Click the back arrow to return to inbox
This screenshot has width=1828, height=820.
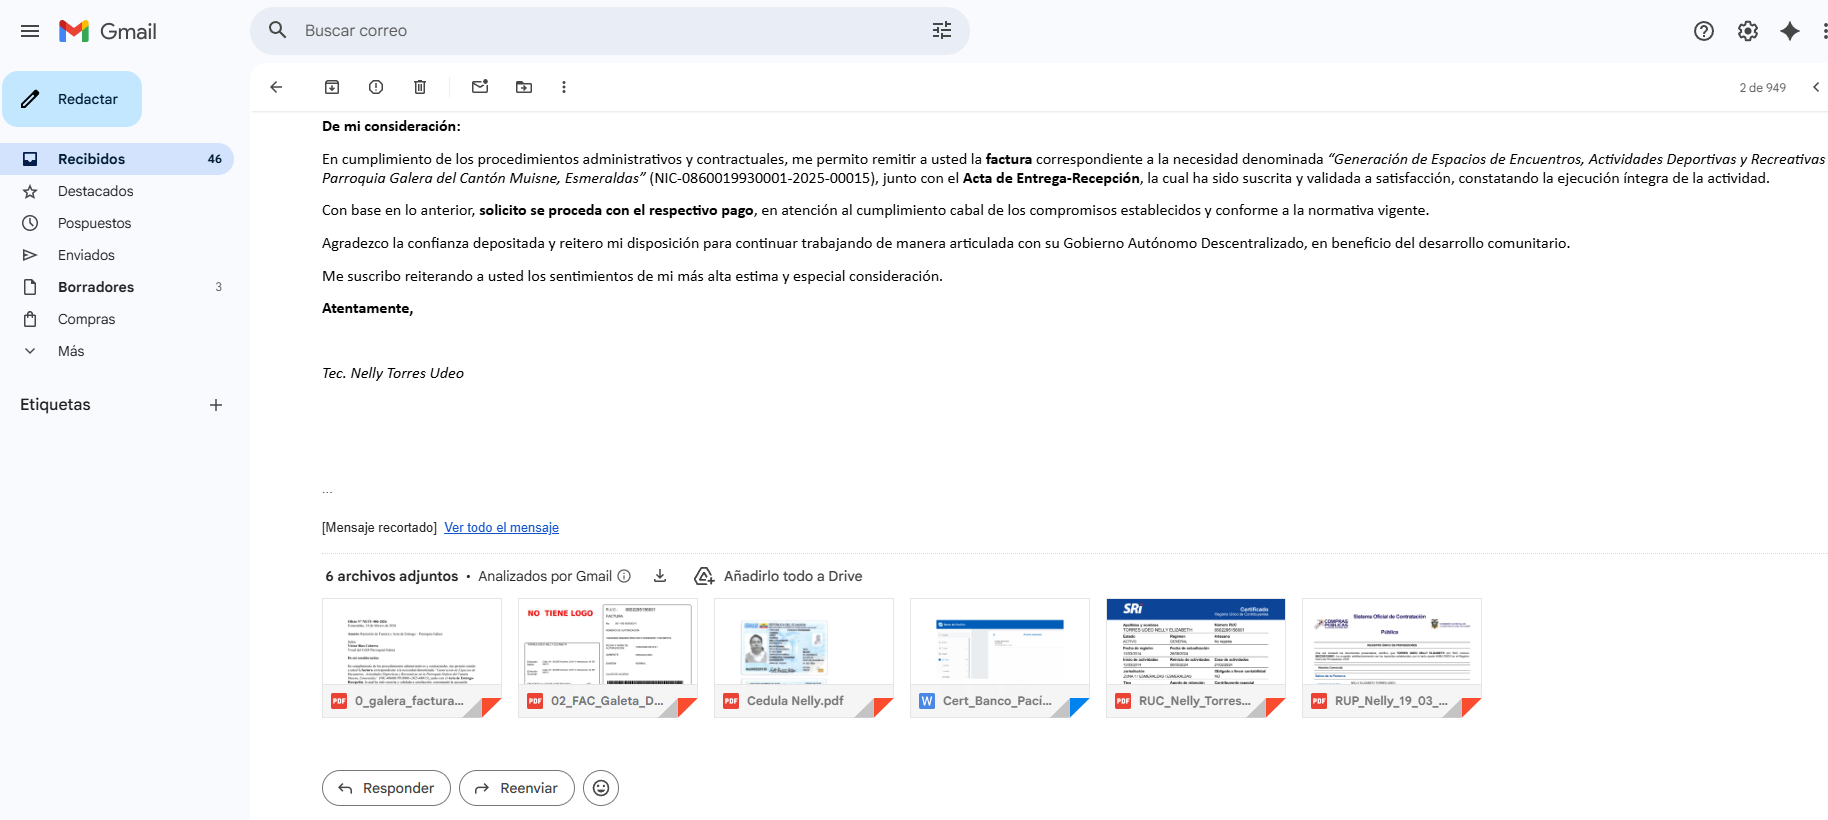276,87
